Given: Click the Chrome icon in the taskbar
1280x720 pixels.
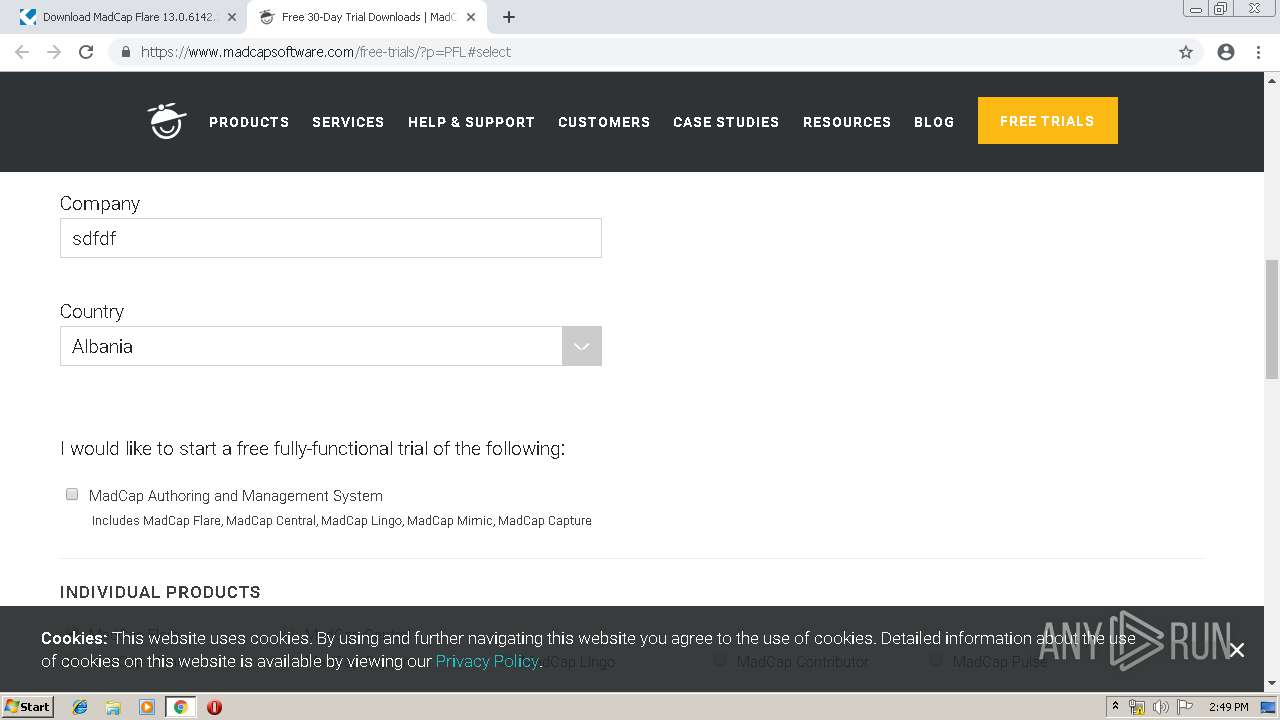Looking at the screenshot, I should [180, 707].
